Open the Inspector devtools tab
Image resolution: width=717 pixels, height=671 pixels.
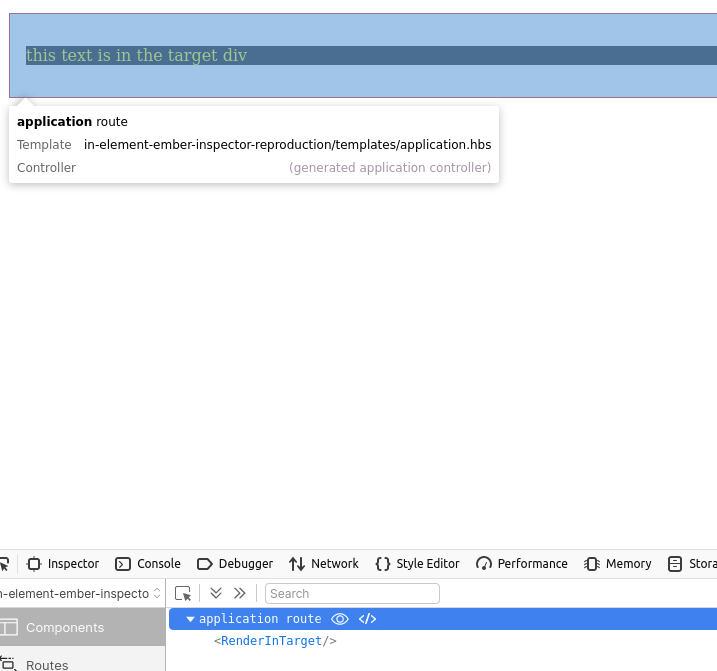[63, 564]
